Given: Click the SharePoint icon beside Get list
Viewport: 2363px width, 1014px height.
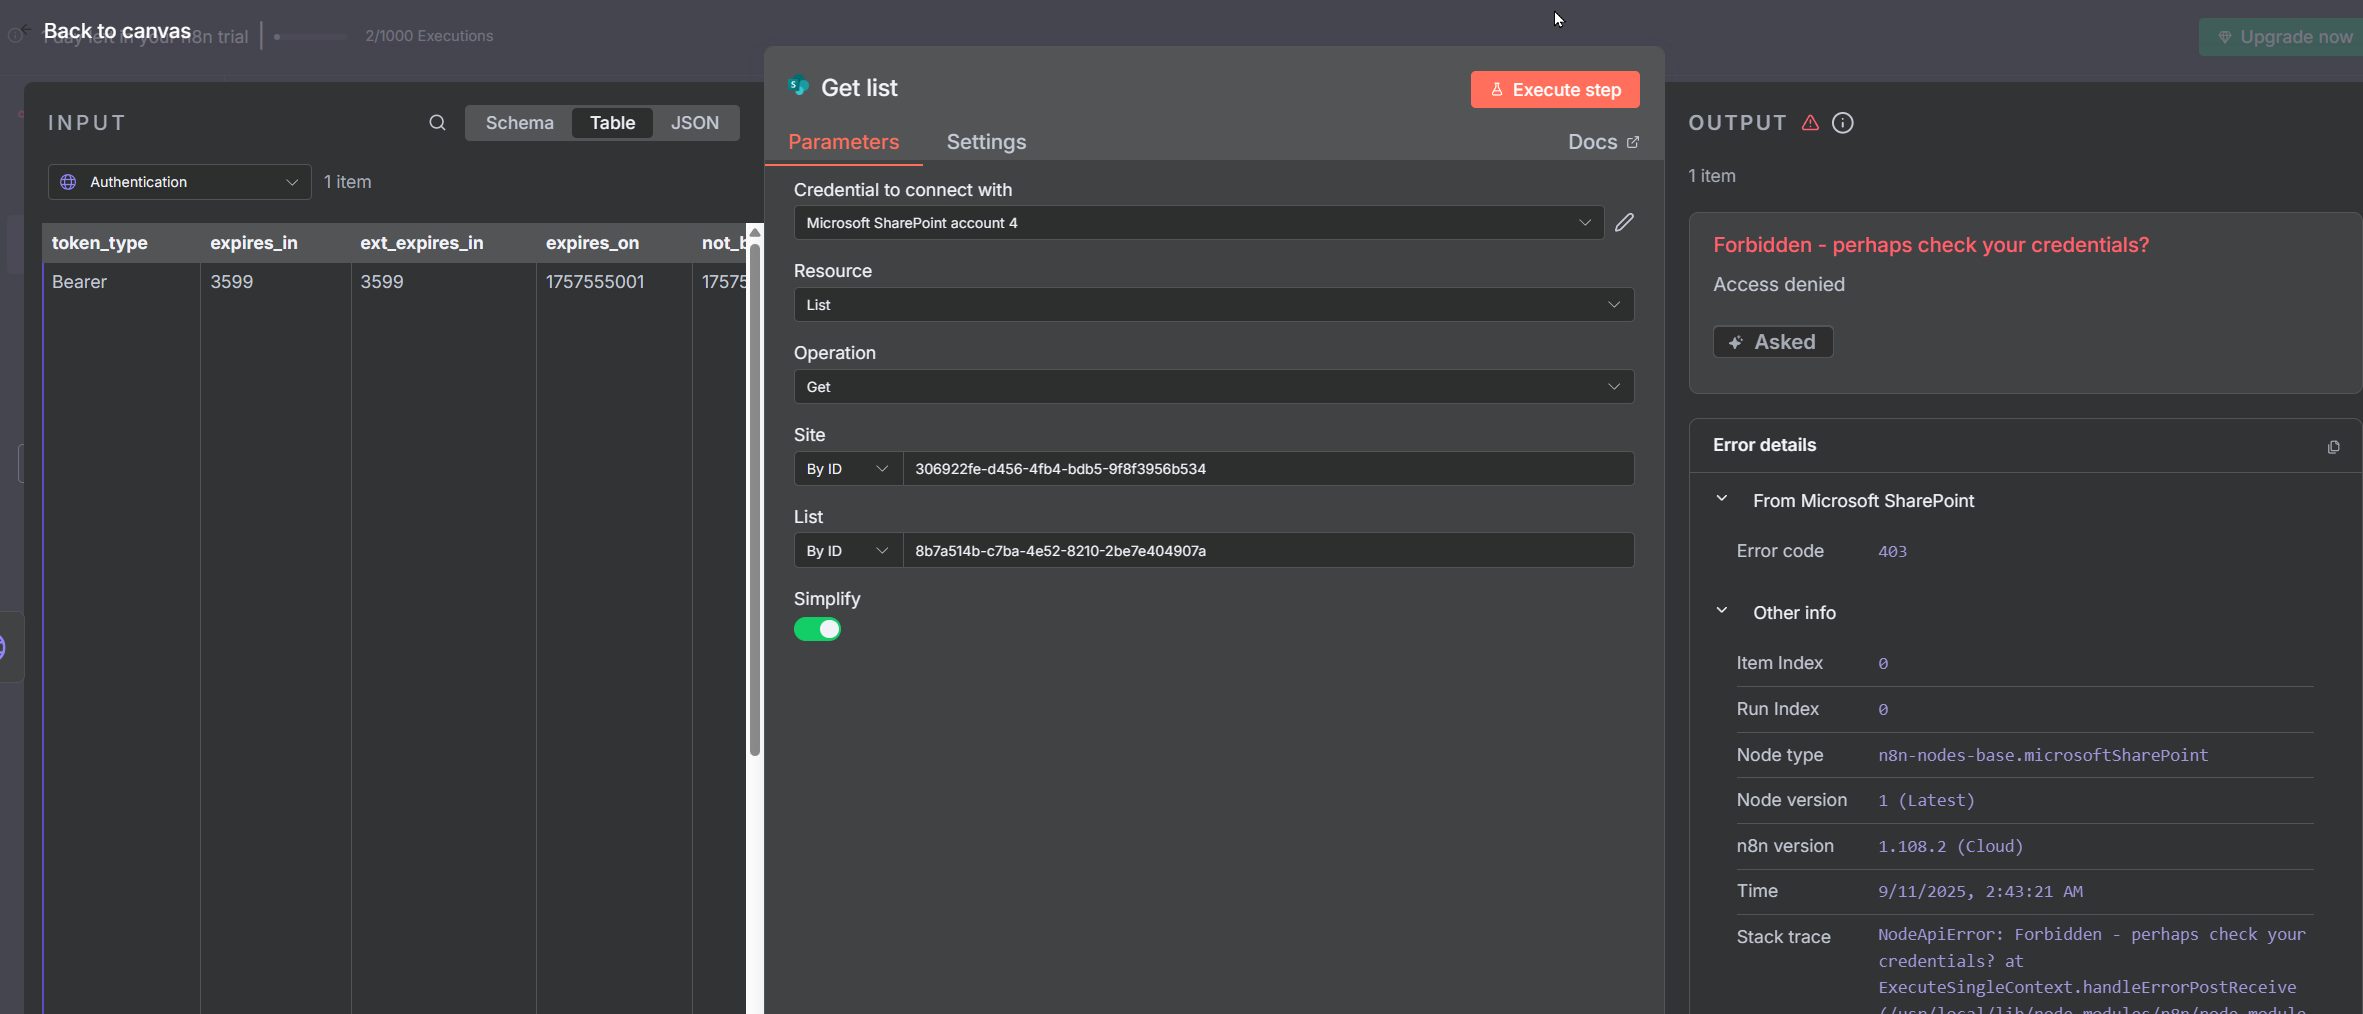Looking at the screenshot, I should [798, 87].
